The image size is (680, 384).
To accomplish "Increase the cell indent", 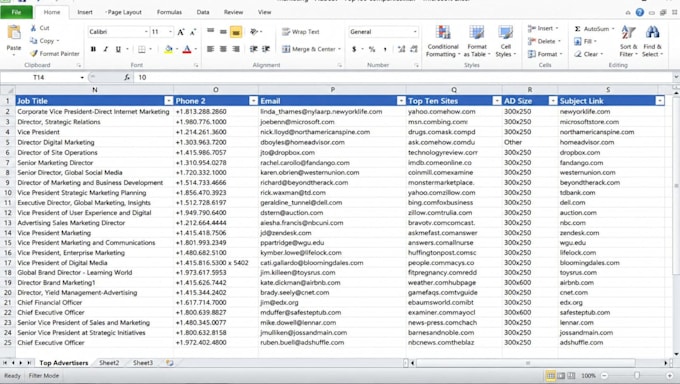I will 266,49.
